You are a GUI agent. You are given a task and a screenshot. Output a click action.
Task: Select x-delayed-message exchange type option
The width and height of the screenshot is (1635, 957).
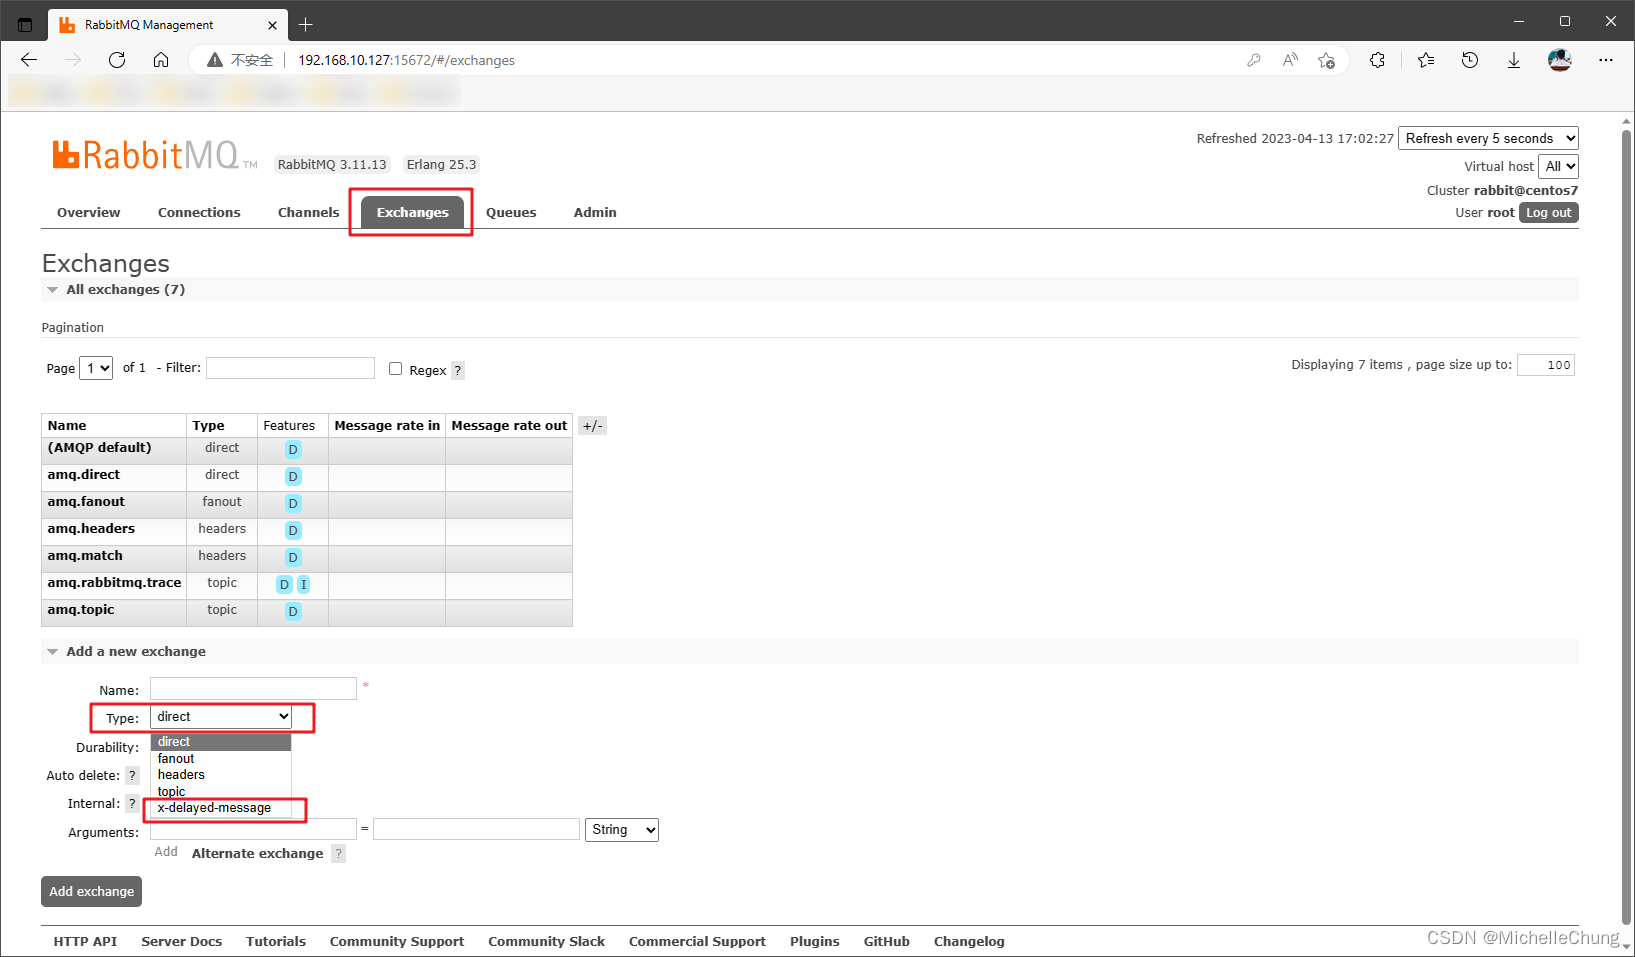[x=214, y=808]
